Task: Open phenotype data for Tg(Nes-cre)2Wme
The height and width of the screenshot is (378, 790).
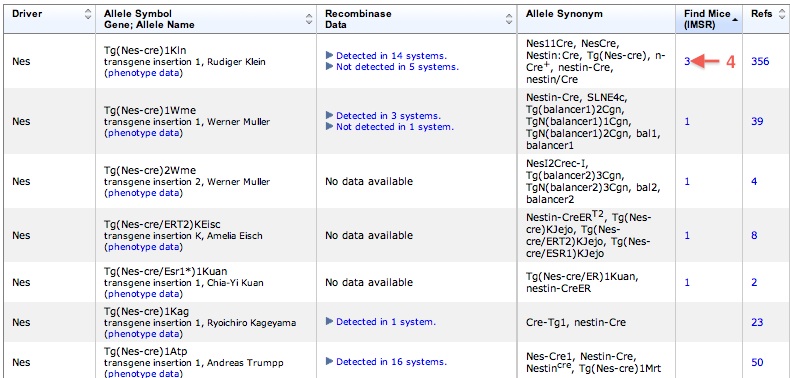Action: pos(143,193)
